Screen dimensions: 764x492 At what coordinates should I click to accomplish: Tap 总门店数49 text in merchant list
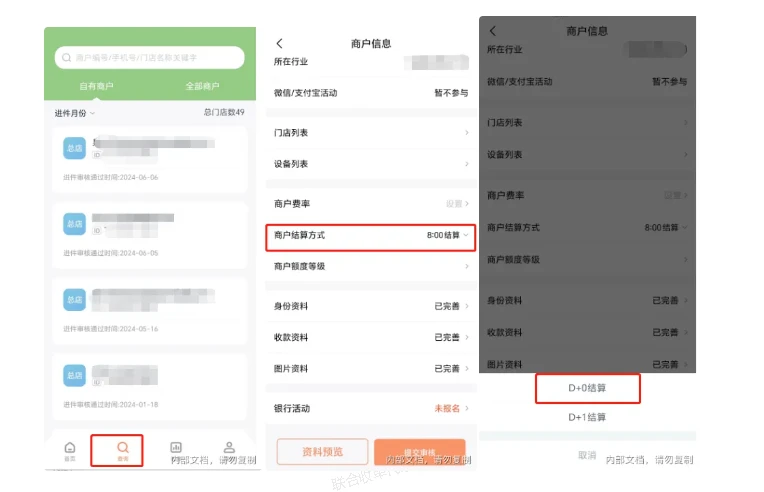coord(224,113)
